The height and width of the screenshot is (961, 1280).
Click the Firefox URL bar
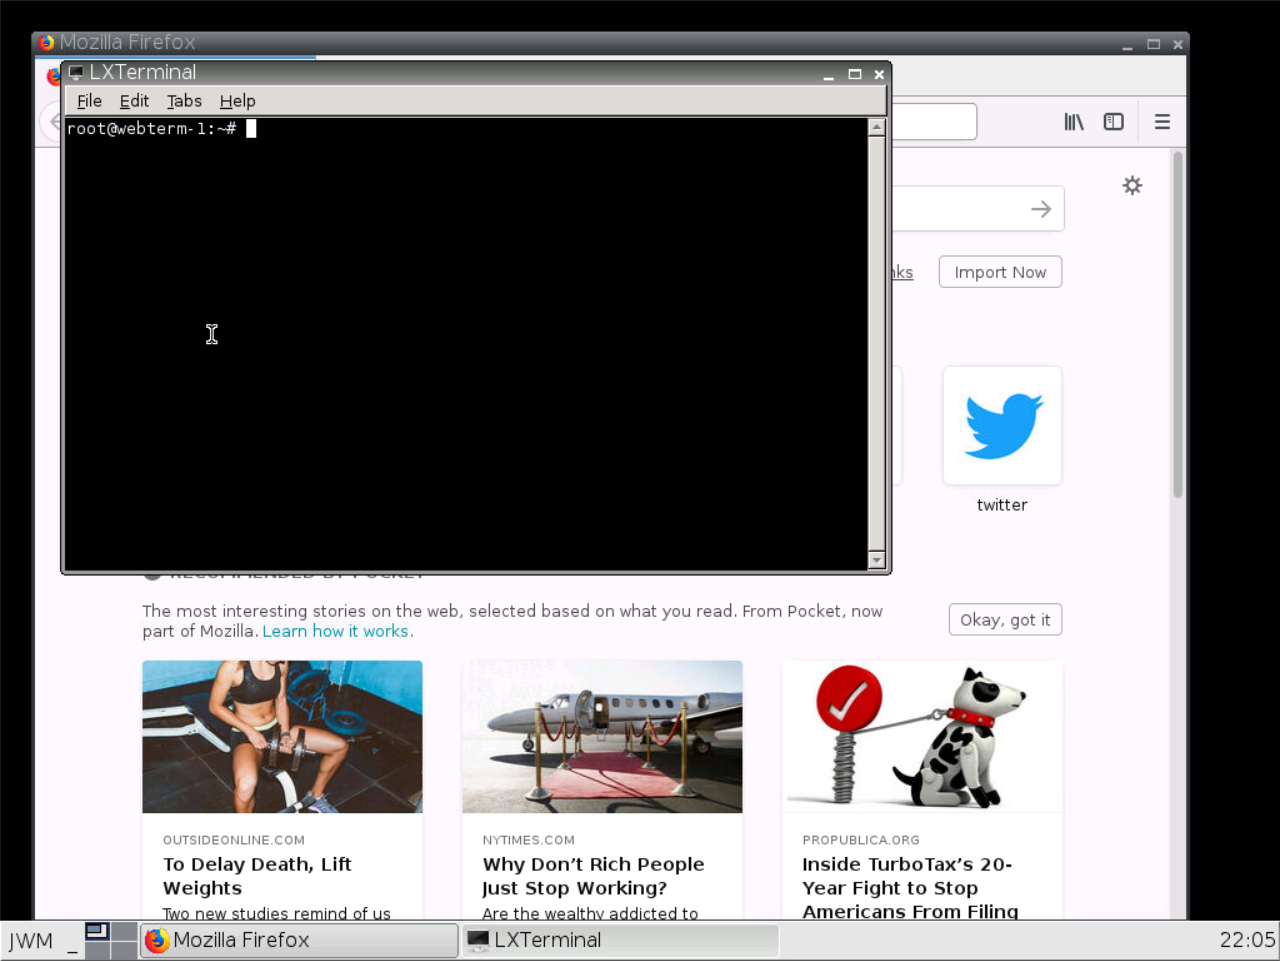(x=934, y=122)
